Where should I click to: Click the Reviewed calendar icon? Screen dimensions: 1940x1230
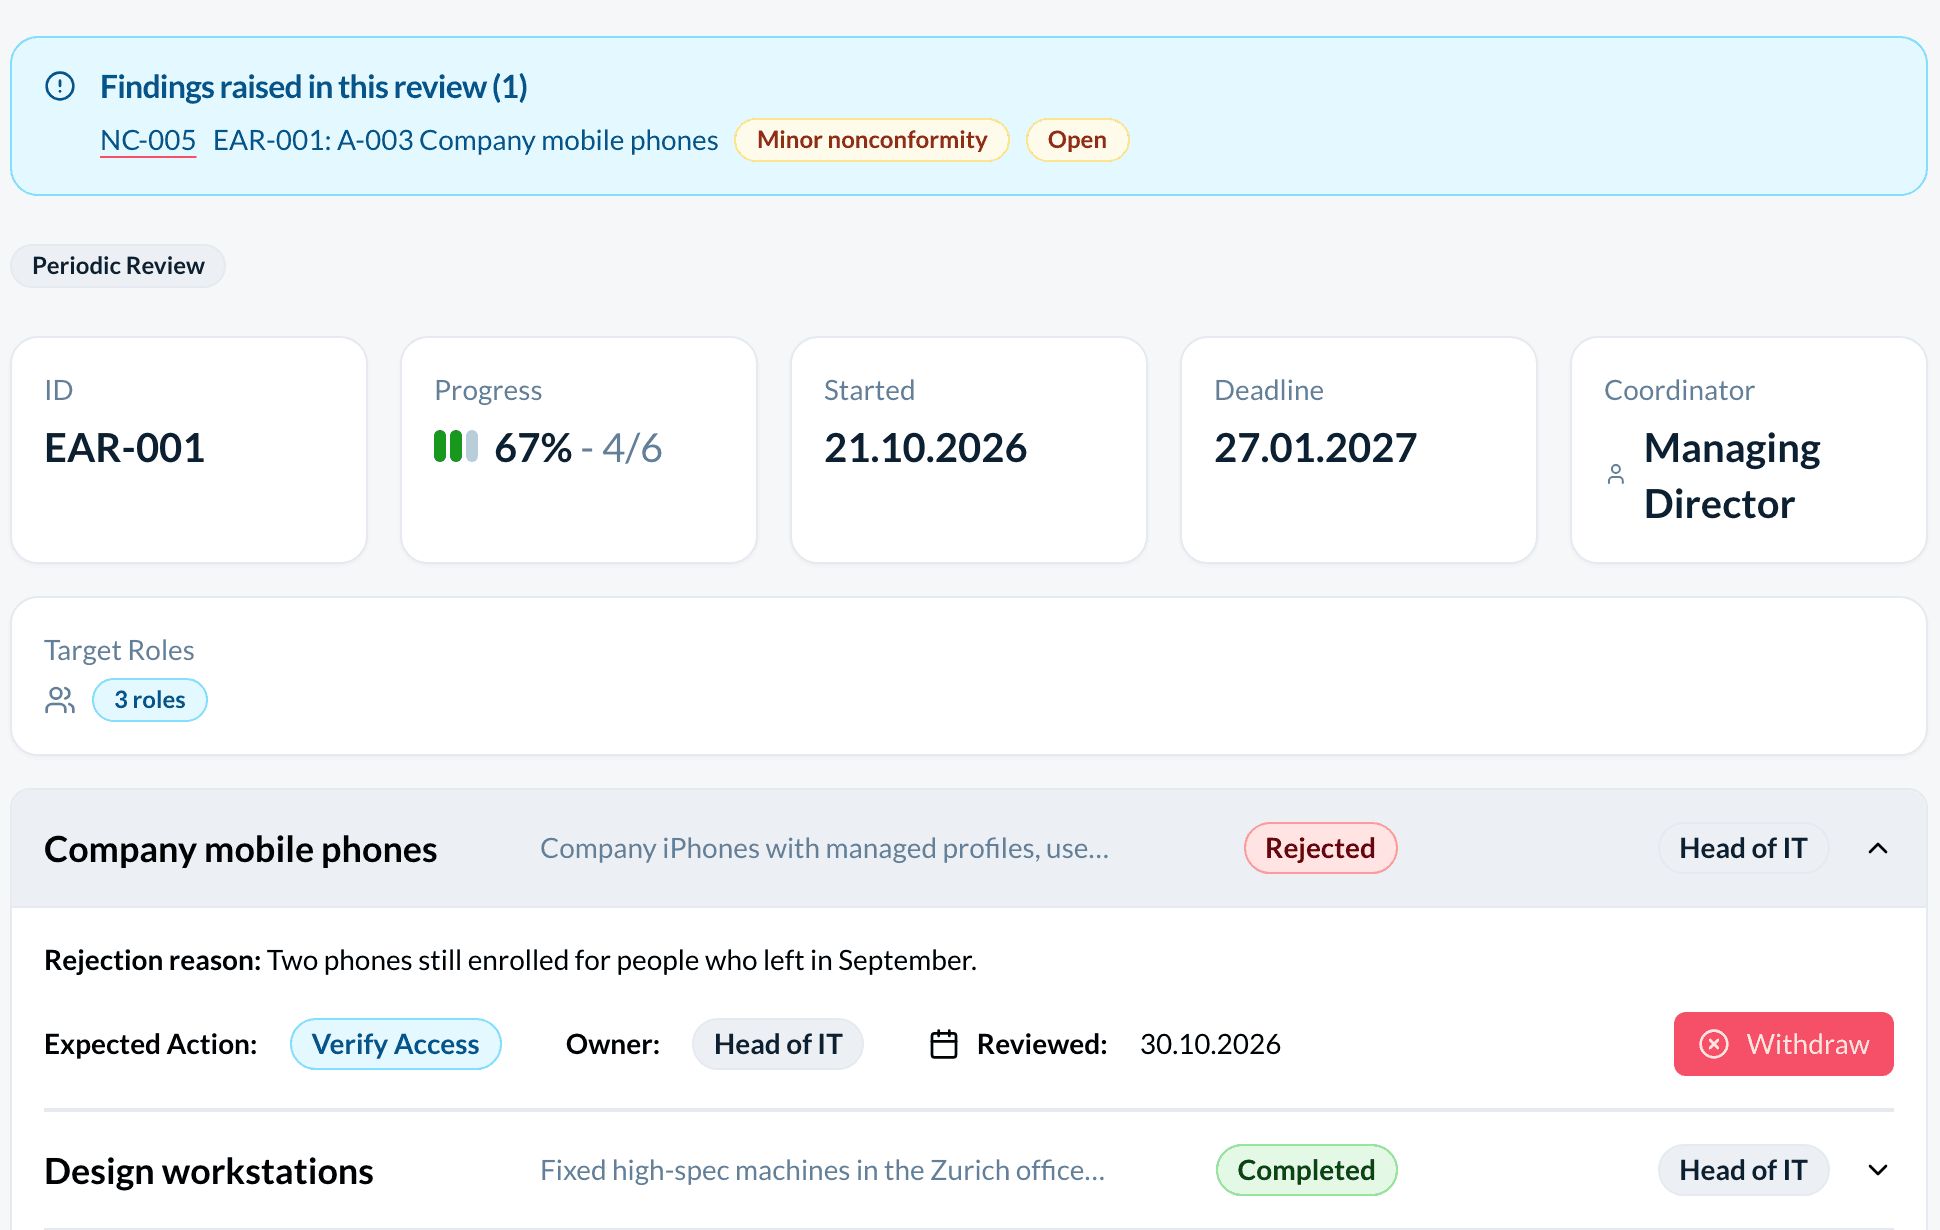pyautogui.click(x=944, y=1044)
